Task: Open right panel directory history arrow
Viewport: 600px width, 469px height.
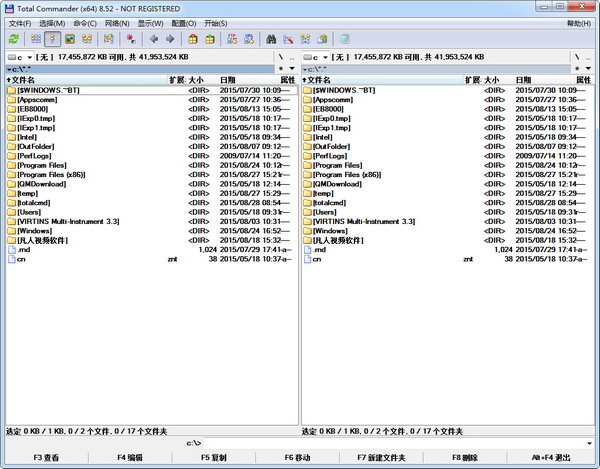Action: (588, 68)
